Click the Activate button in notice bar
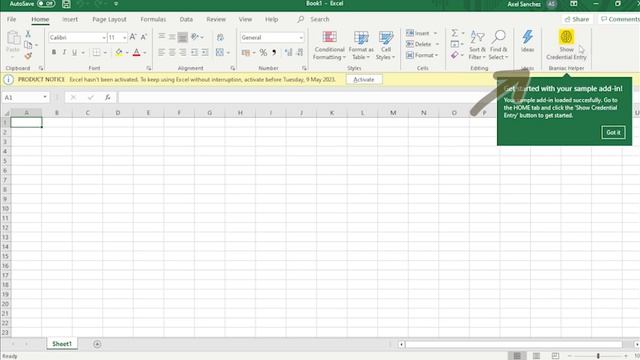Screen dimensions: 640x360 (363, 80)
